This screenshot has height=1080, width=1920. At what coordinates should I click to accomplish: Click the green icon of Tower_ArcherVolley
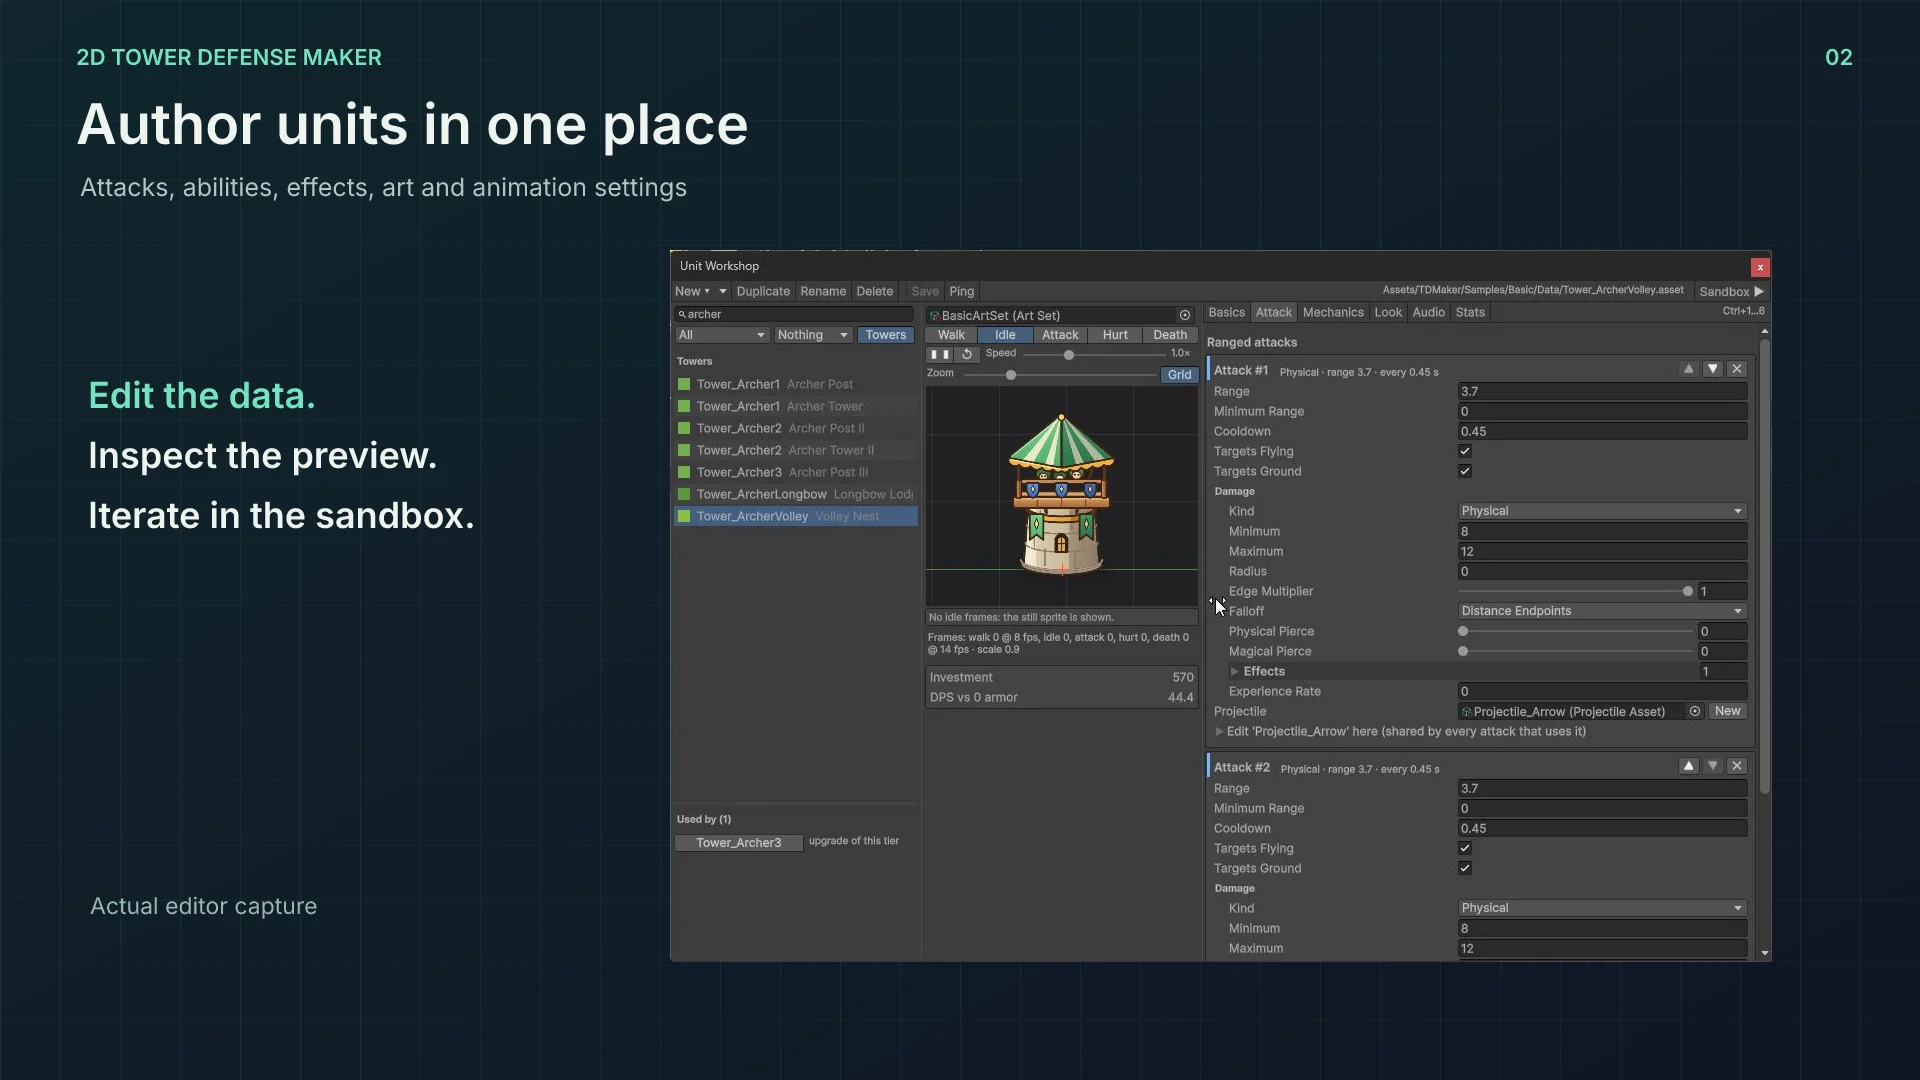click(x=684, y=517)
